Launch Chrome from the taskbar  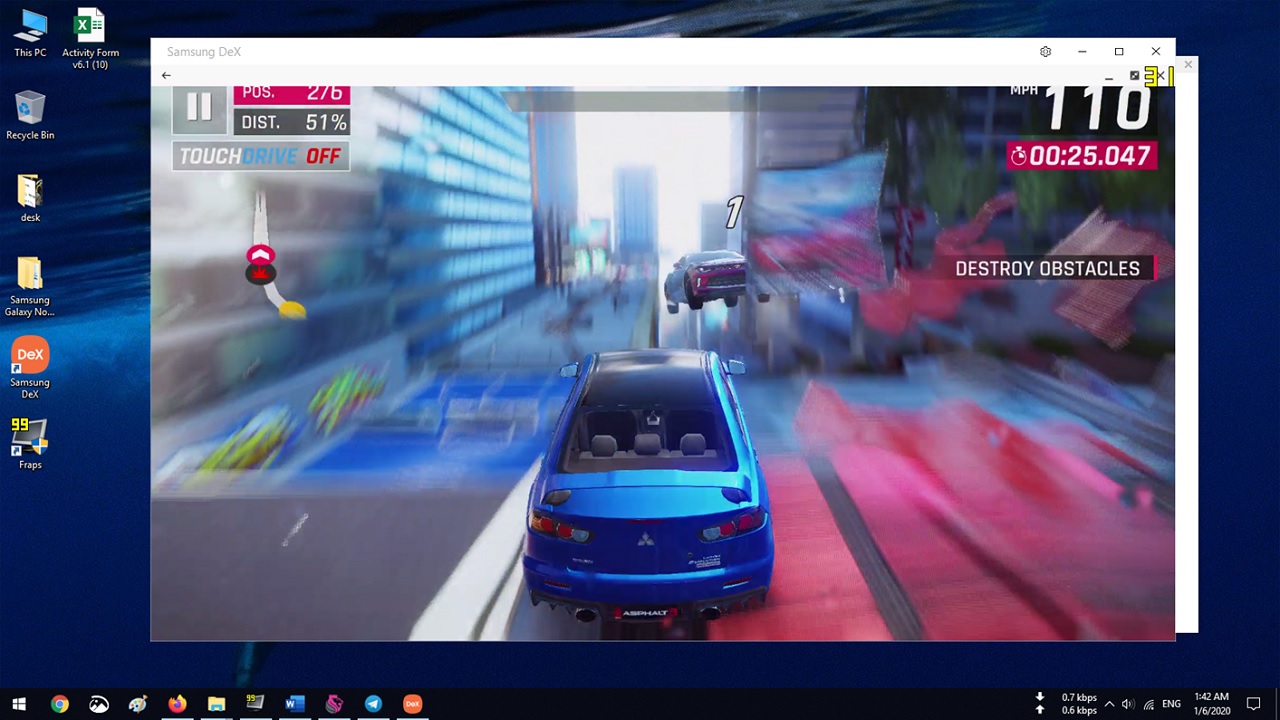click(x=60, y=704)
